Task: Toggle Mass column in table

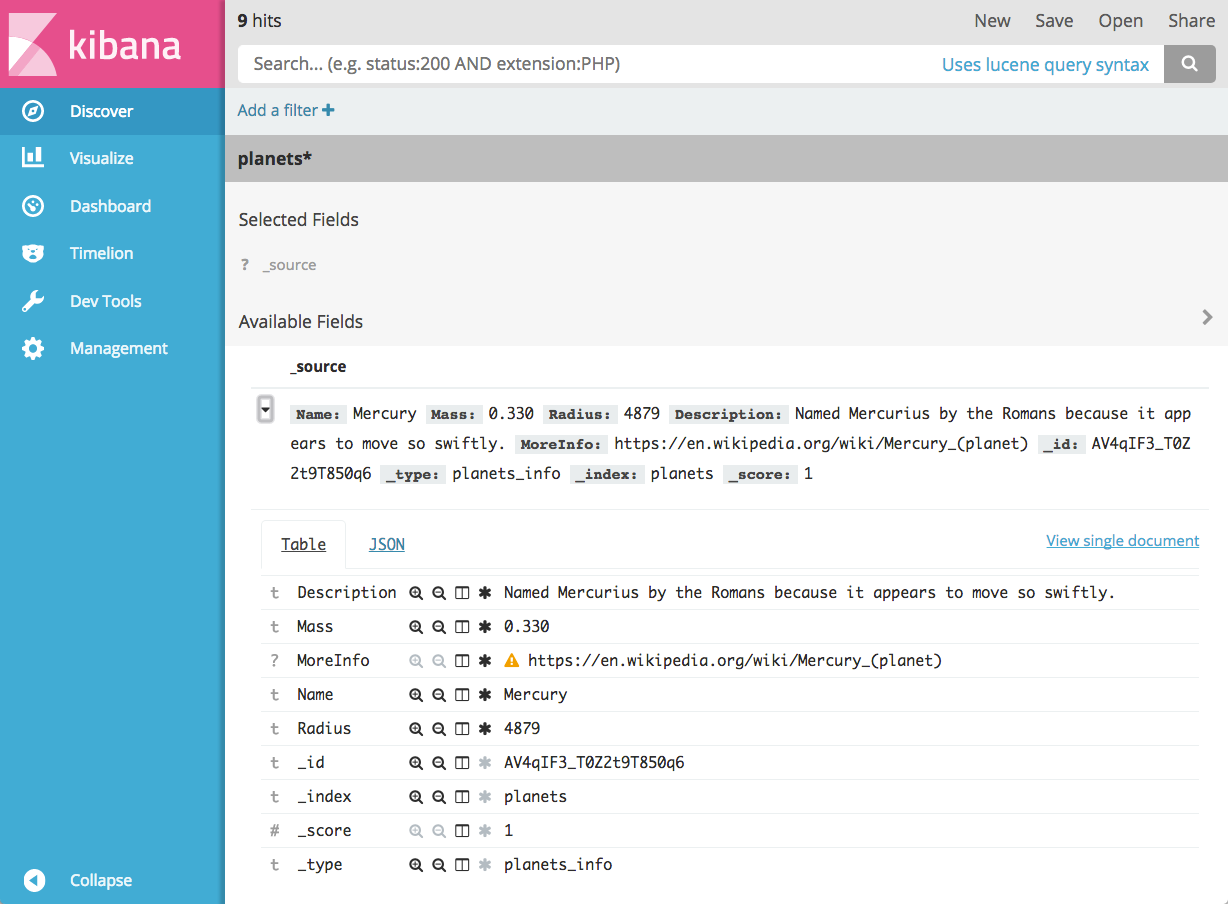Action: pyautogui.click(x=462, y=627)
